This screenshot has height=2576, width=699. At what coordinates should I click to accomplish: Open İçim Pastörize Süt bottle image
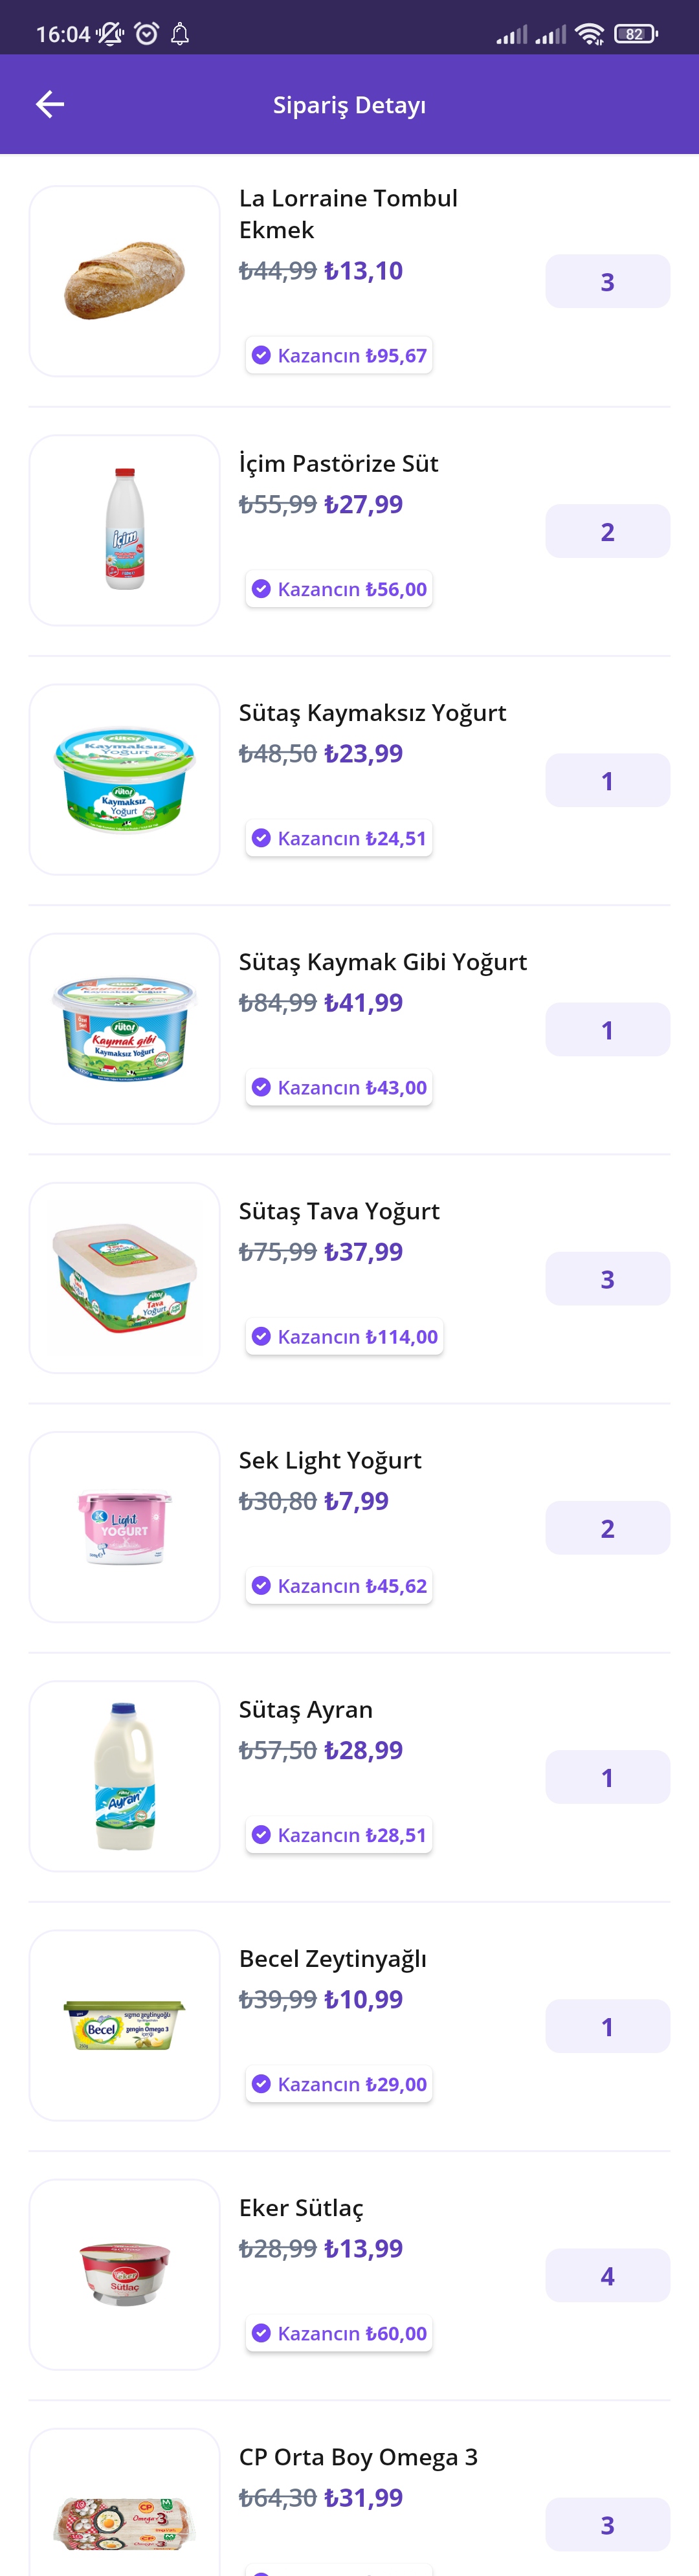125,530
